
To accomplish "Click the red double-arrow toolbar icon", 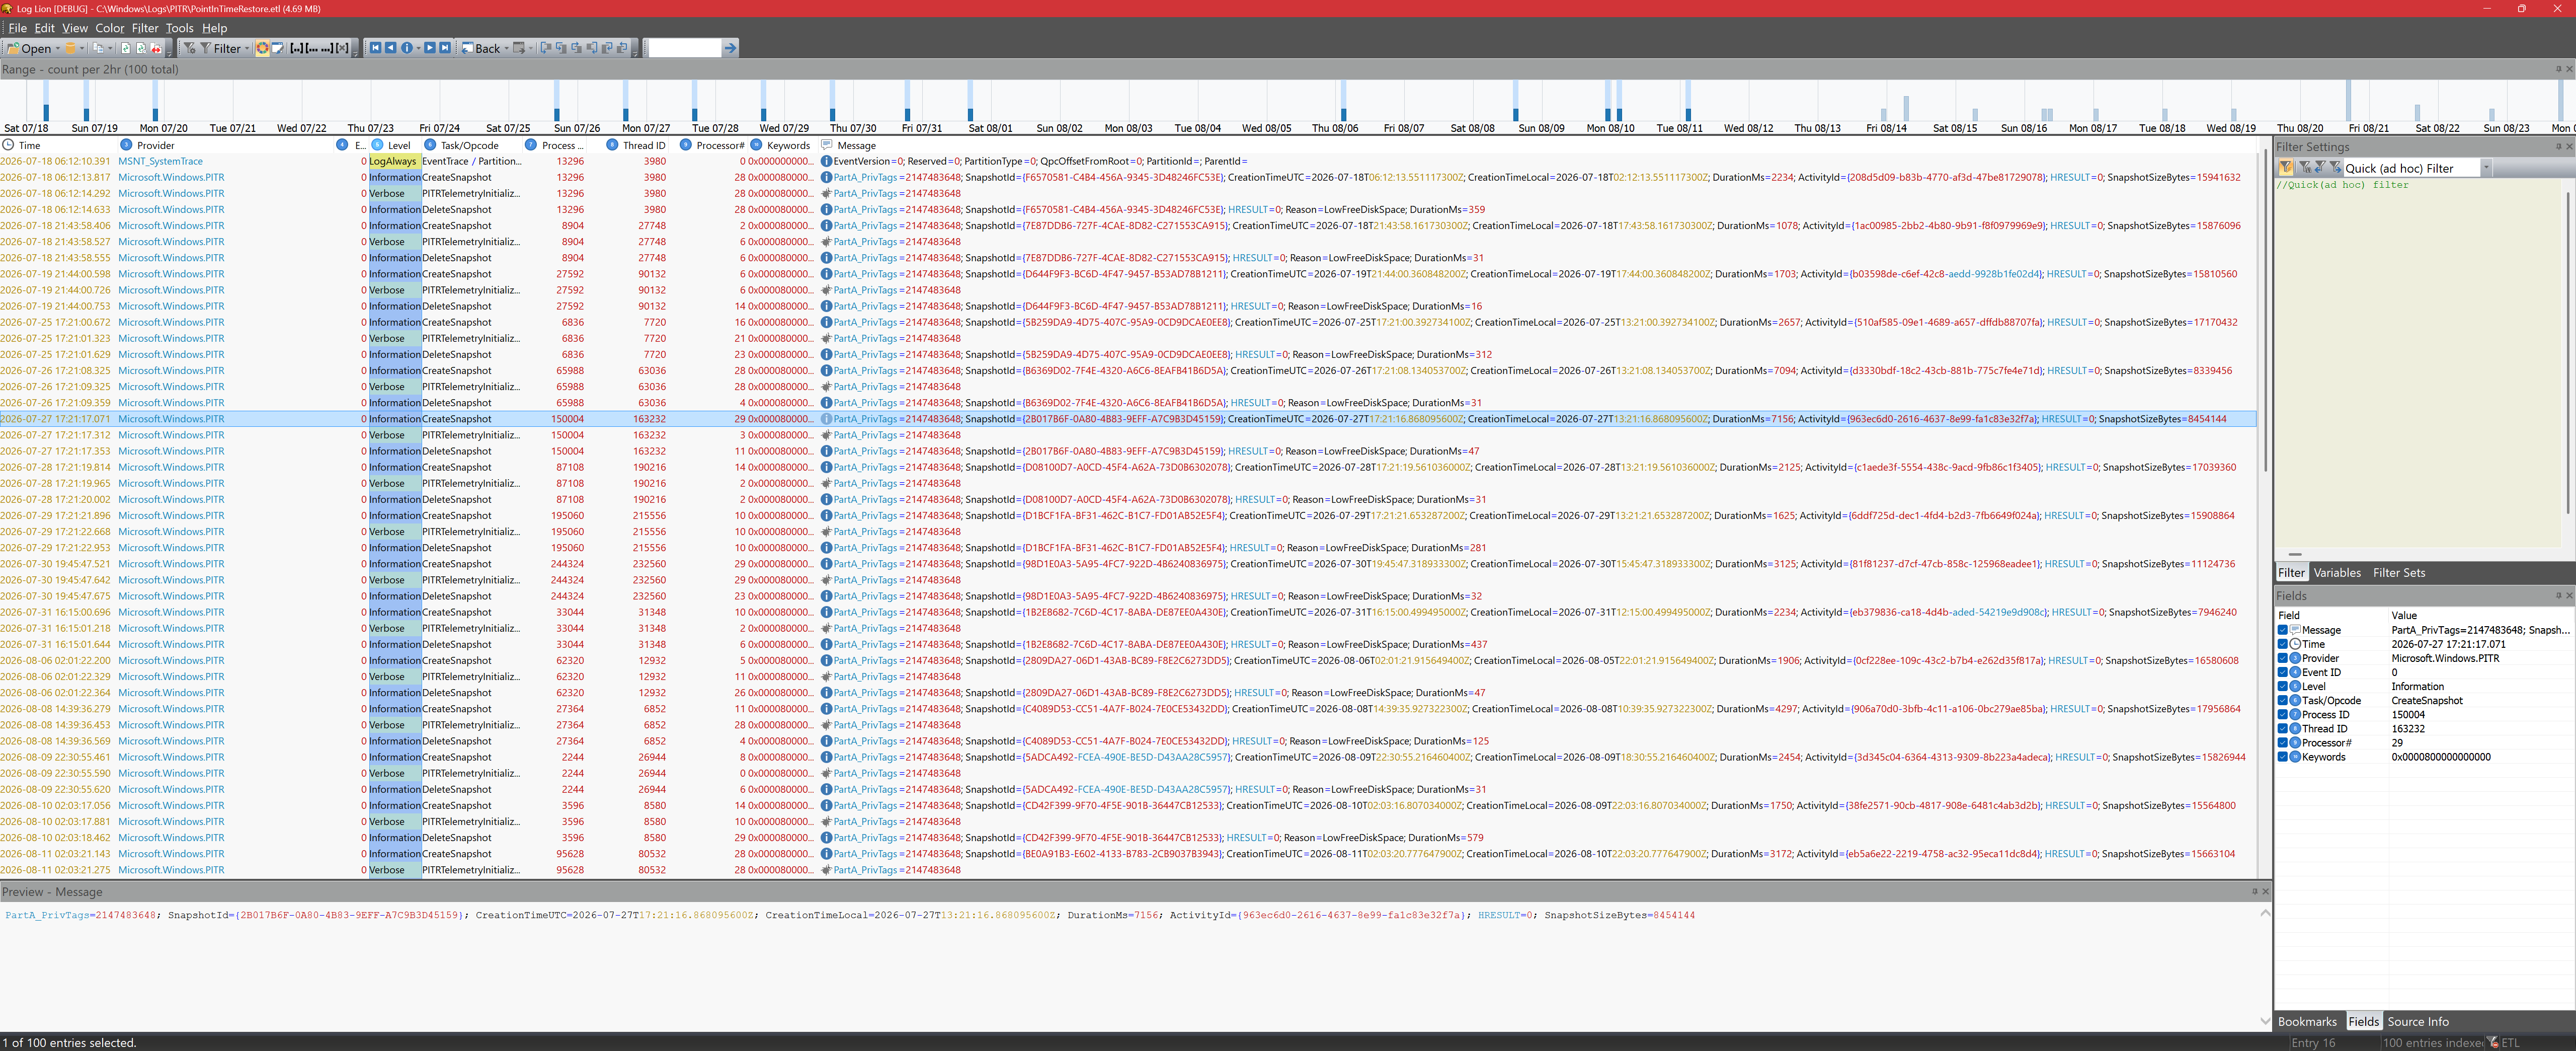I will (x=157, y=48).
